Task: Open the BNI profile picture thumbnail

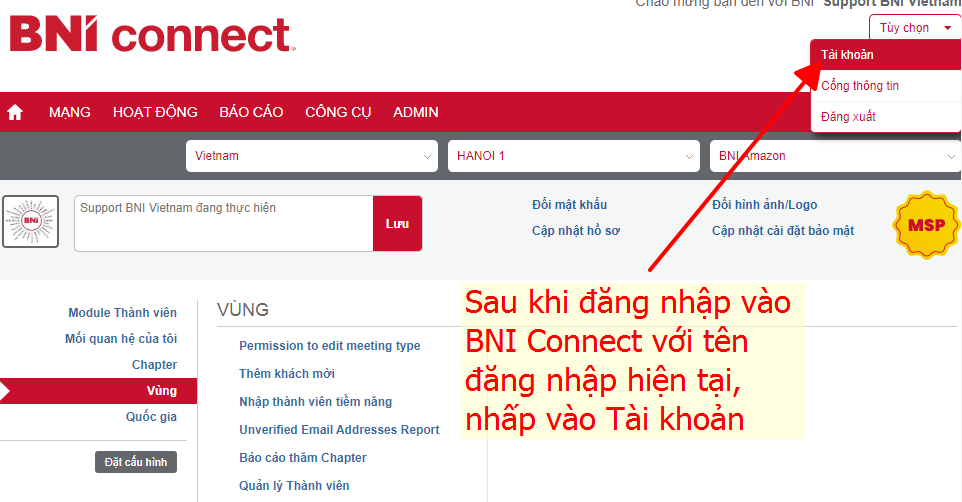Action: tap(31, 222)
